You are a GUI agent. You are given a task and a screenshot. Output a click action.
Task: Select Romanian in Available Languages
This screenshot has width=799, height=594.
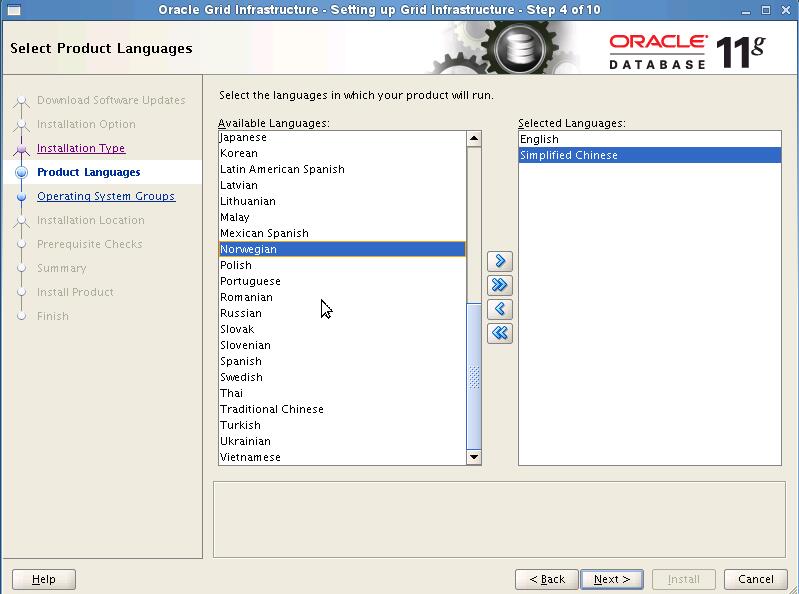click(342, 298)
